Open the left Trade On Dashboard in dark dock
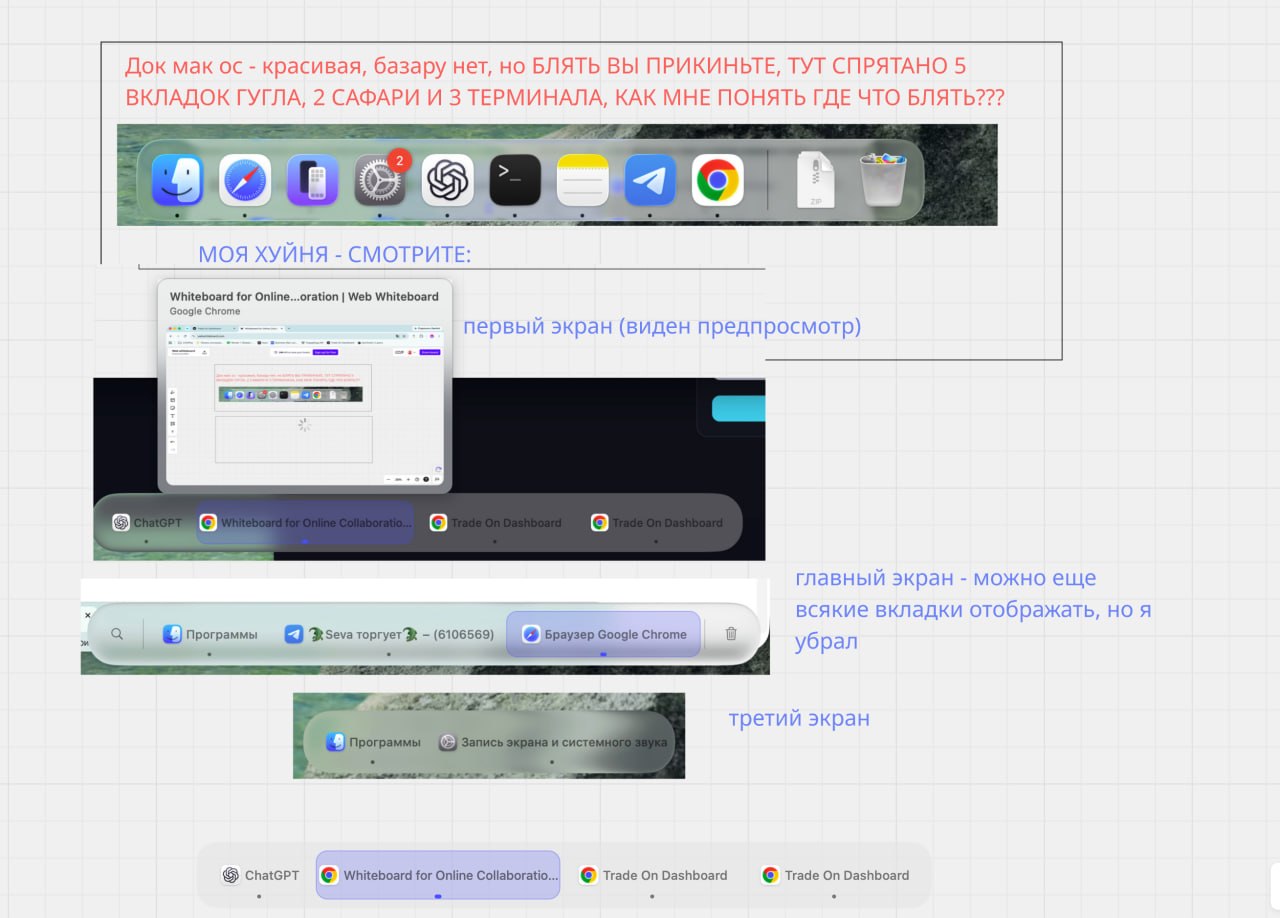This screenshot has width=1280, height=918. tap(495, 522)
